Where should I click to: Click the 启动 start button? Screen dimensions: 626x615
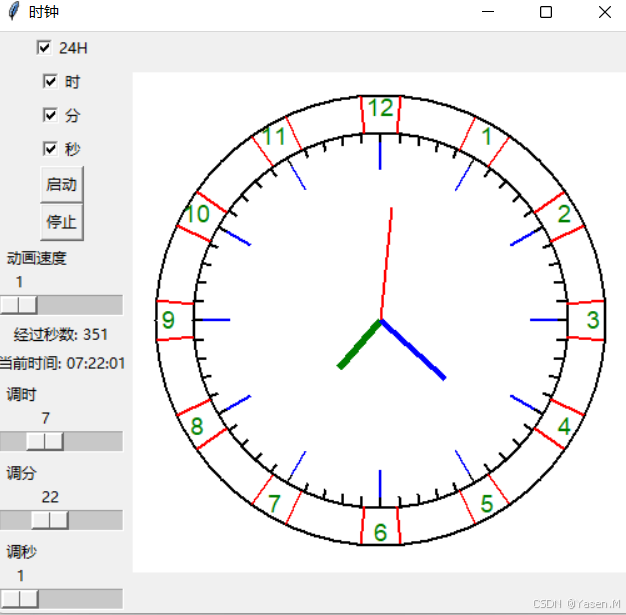pos(61,184)
